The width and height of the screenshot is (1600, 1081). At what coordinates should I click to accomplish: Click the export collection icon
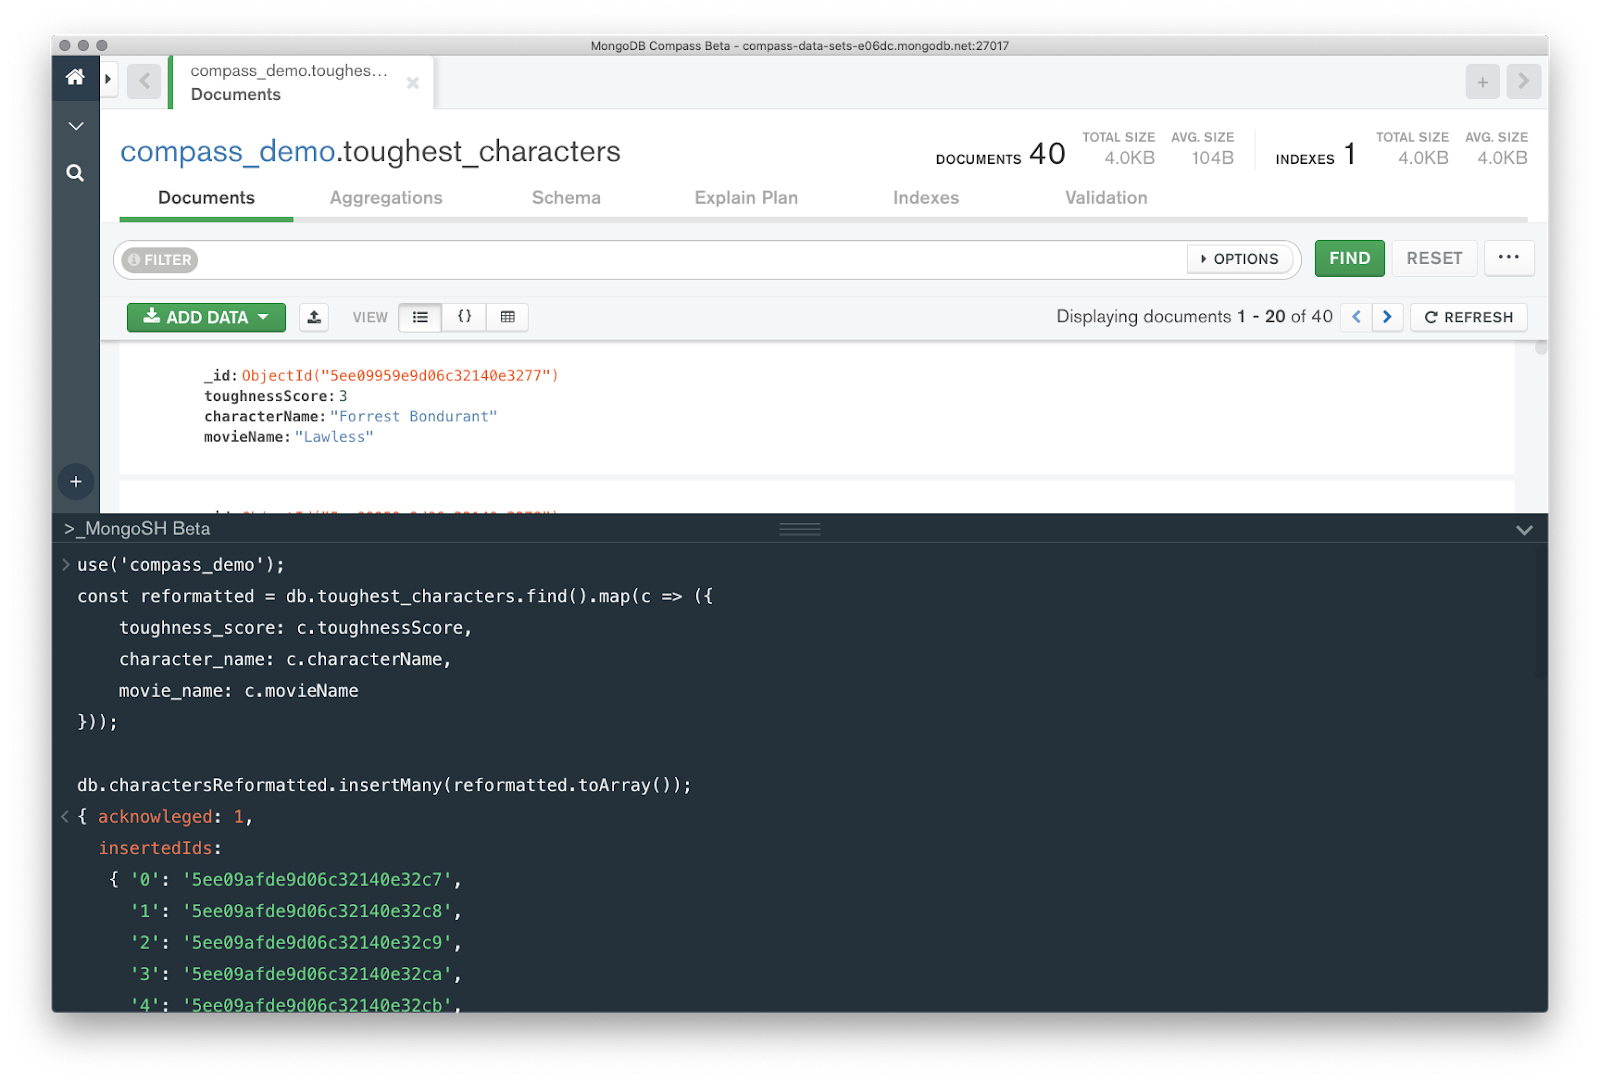(x=314, y=317)
